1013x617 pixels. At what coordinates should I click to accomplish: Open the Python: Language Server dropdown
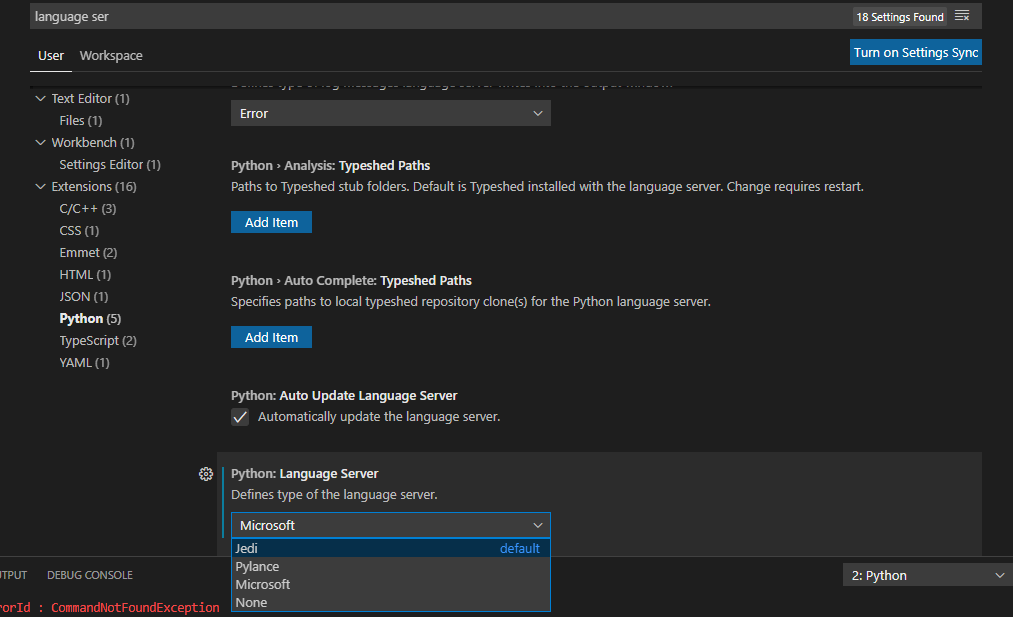tap(390, 525)
